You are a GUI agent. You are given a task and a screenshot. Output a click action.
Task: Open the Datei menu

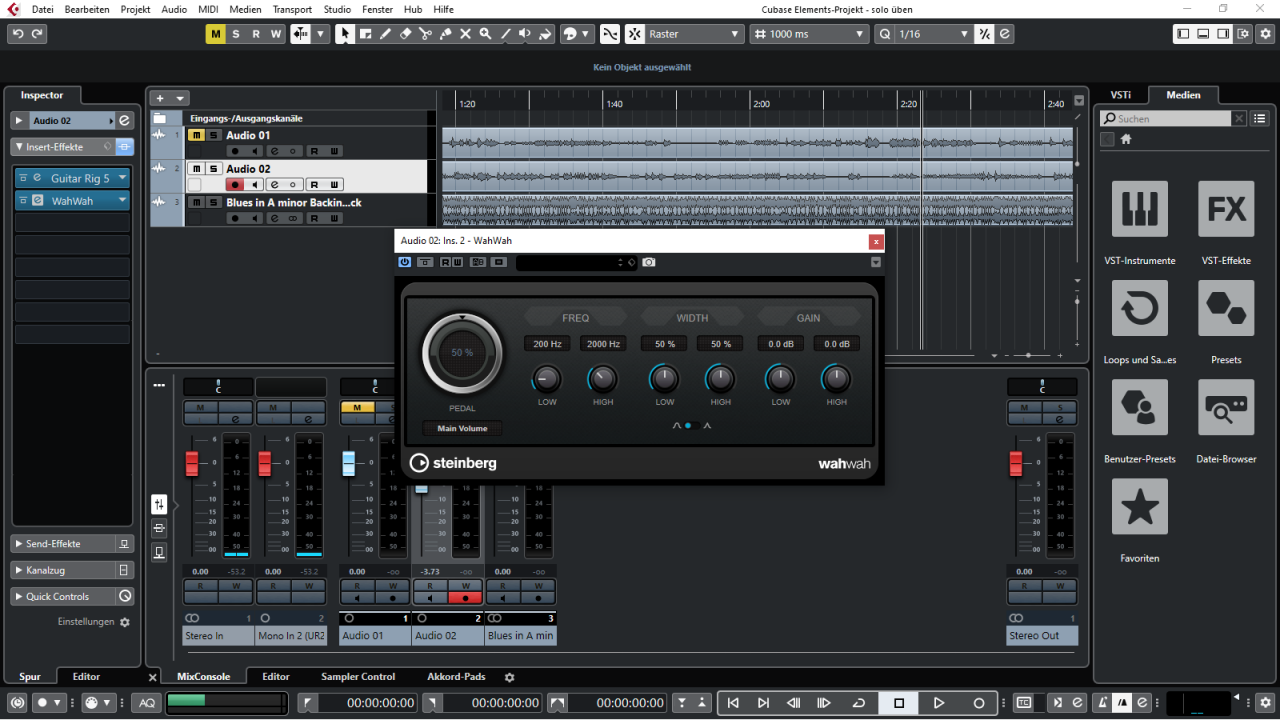click(43, 9)
